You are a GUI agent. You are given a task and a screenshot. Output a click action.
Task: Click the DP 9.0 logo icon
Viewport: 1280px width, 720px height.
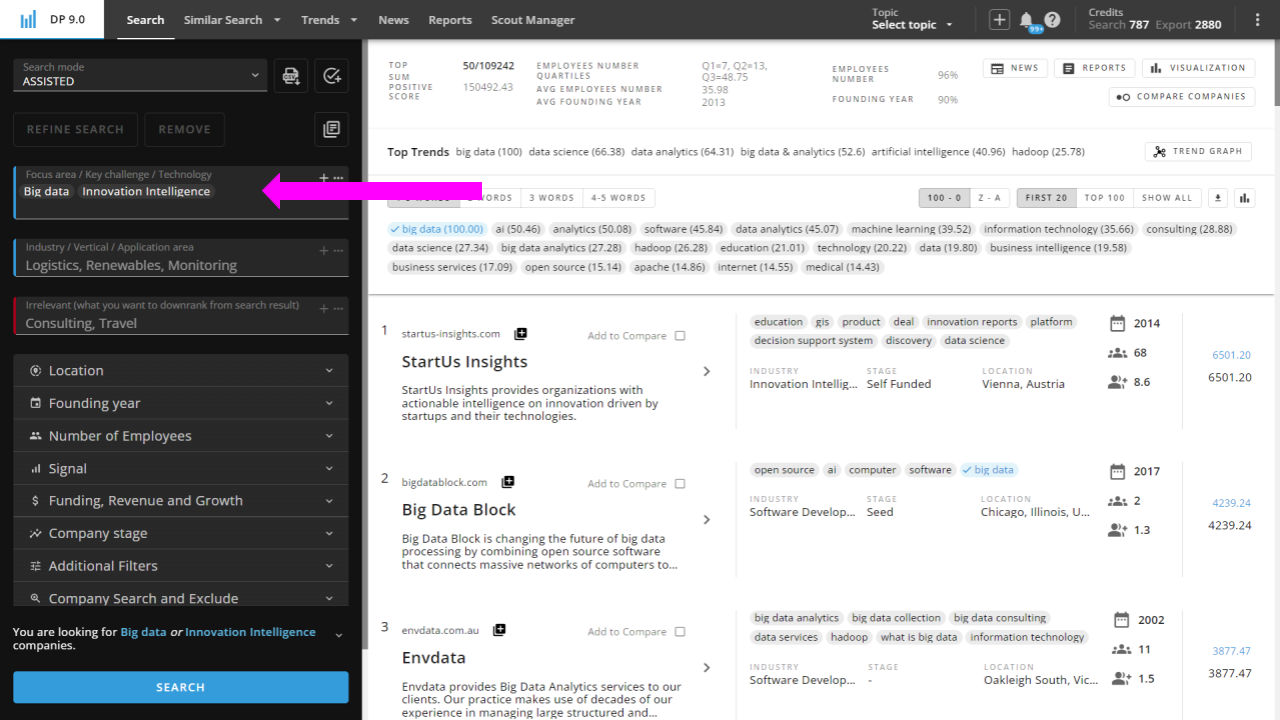28,20
